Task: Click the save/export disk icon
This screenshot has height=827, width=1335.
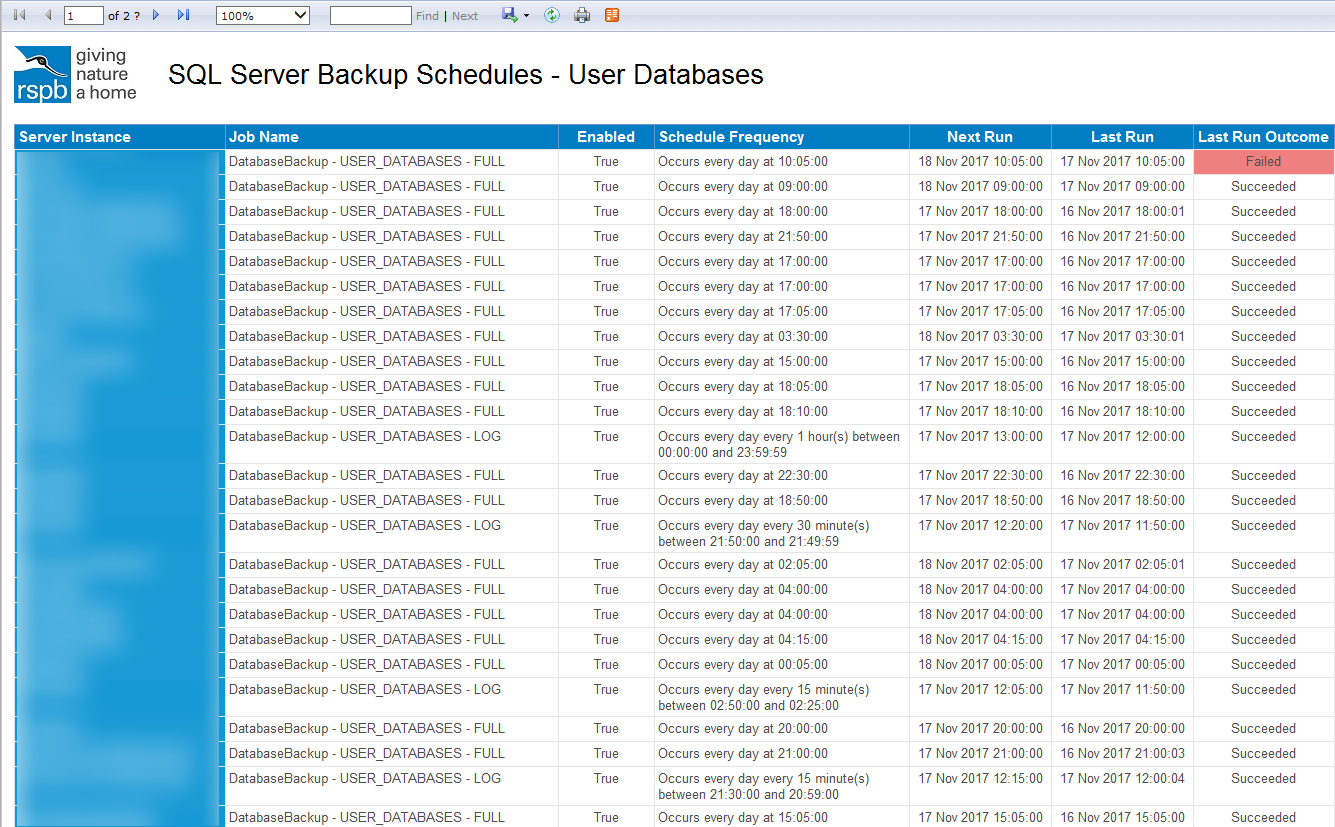Action: 508,15
